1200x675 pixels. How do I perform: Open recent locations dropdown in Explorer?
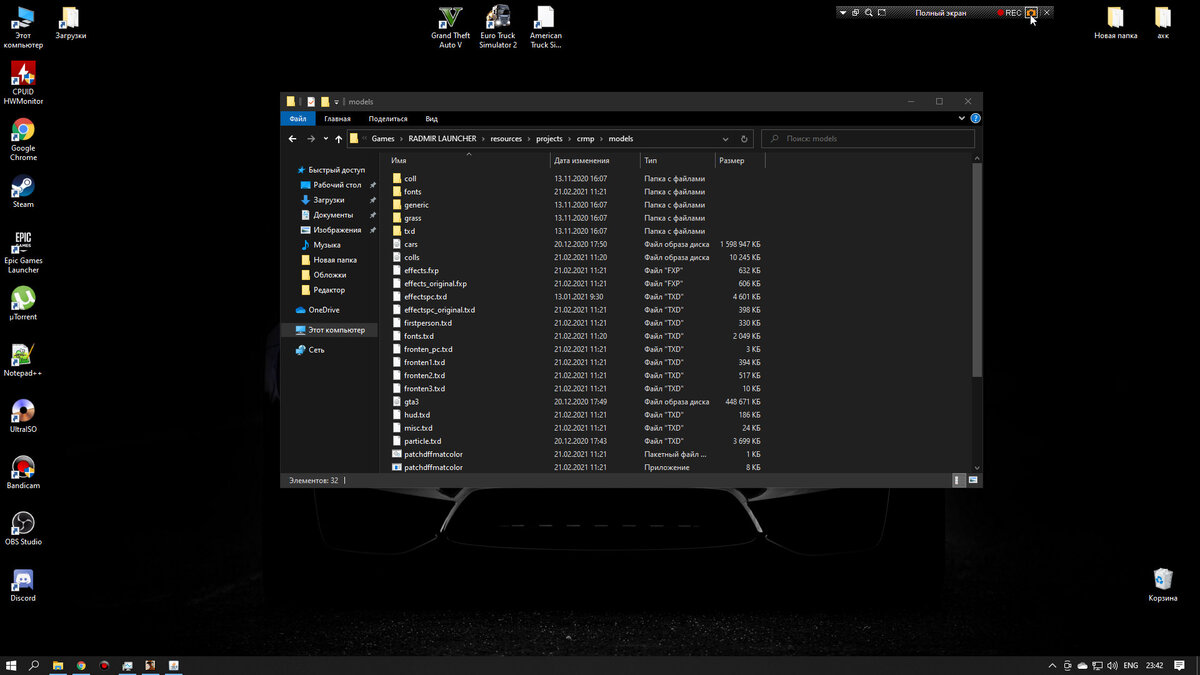coord(326,139)
